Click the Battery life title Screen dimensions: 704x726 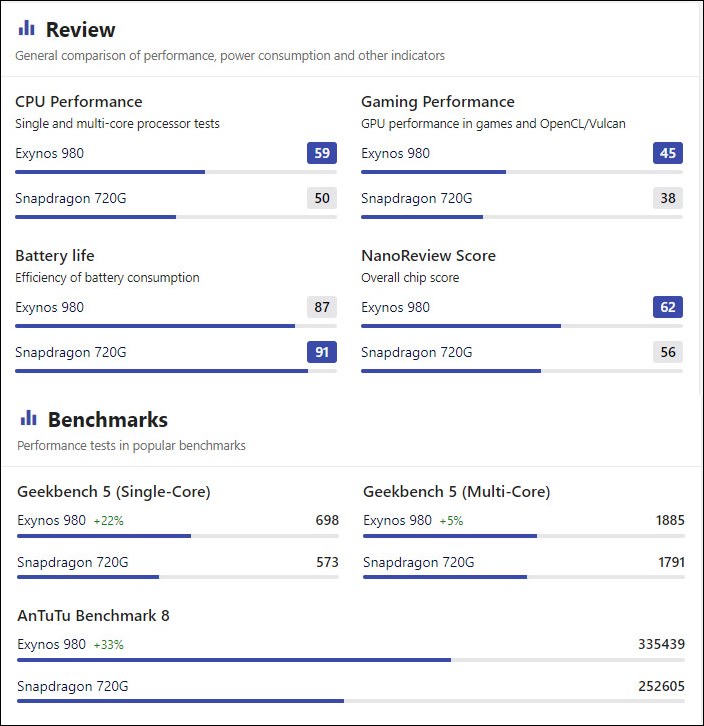point(55,256)
